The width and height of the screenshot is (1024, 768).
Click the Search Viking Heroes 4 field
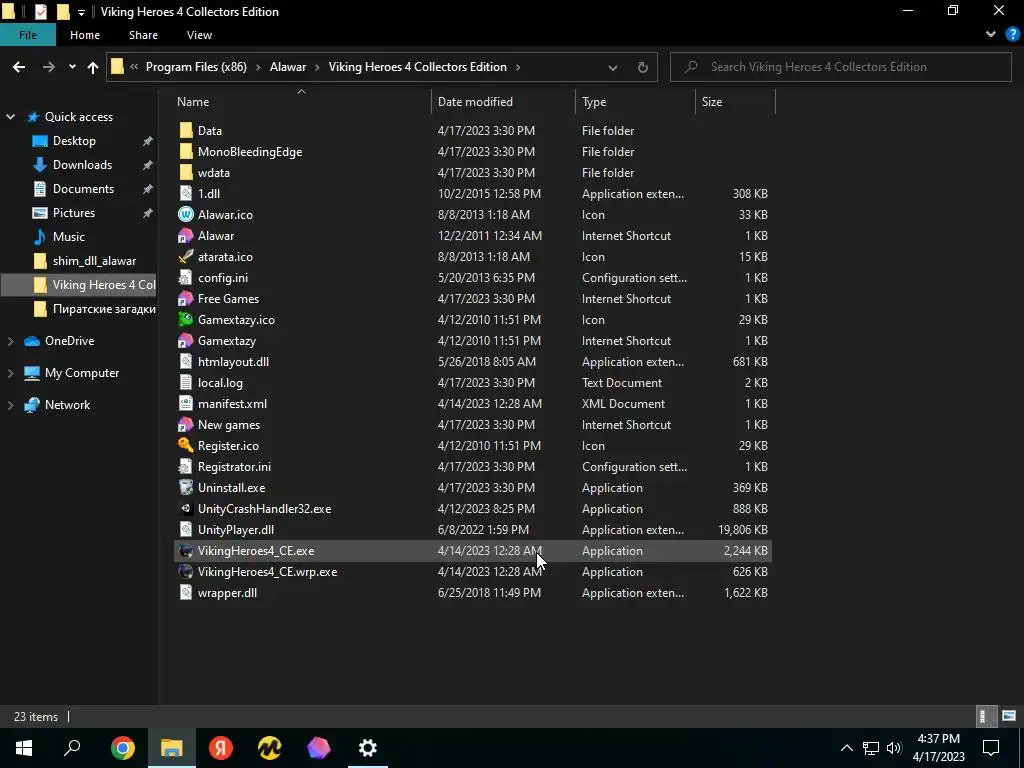[x=841, y=67]
